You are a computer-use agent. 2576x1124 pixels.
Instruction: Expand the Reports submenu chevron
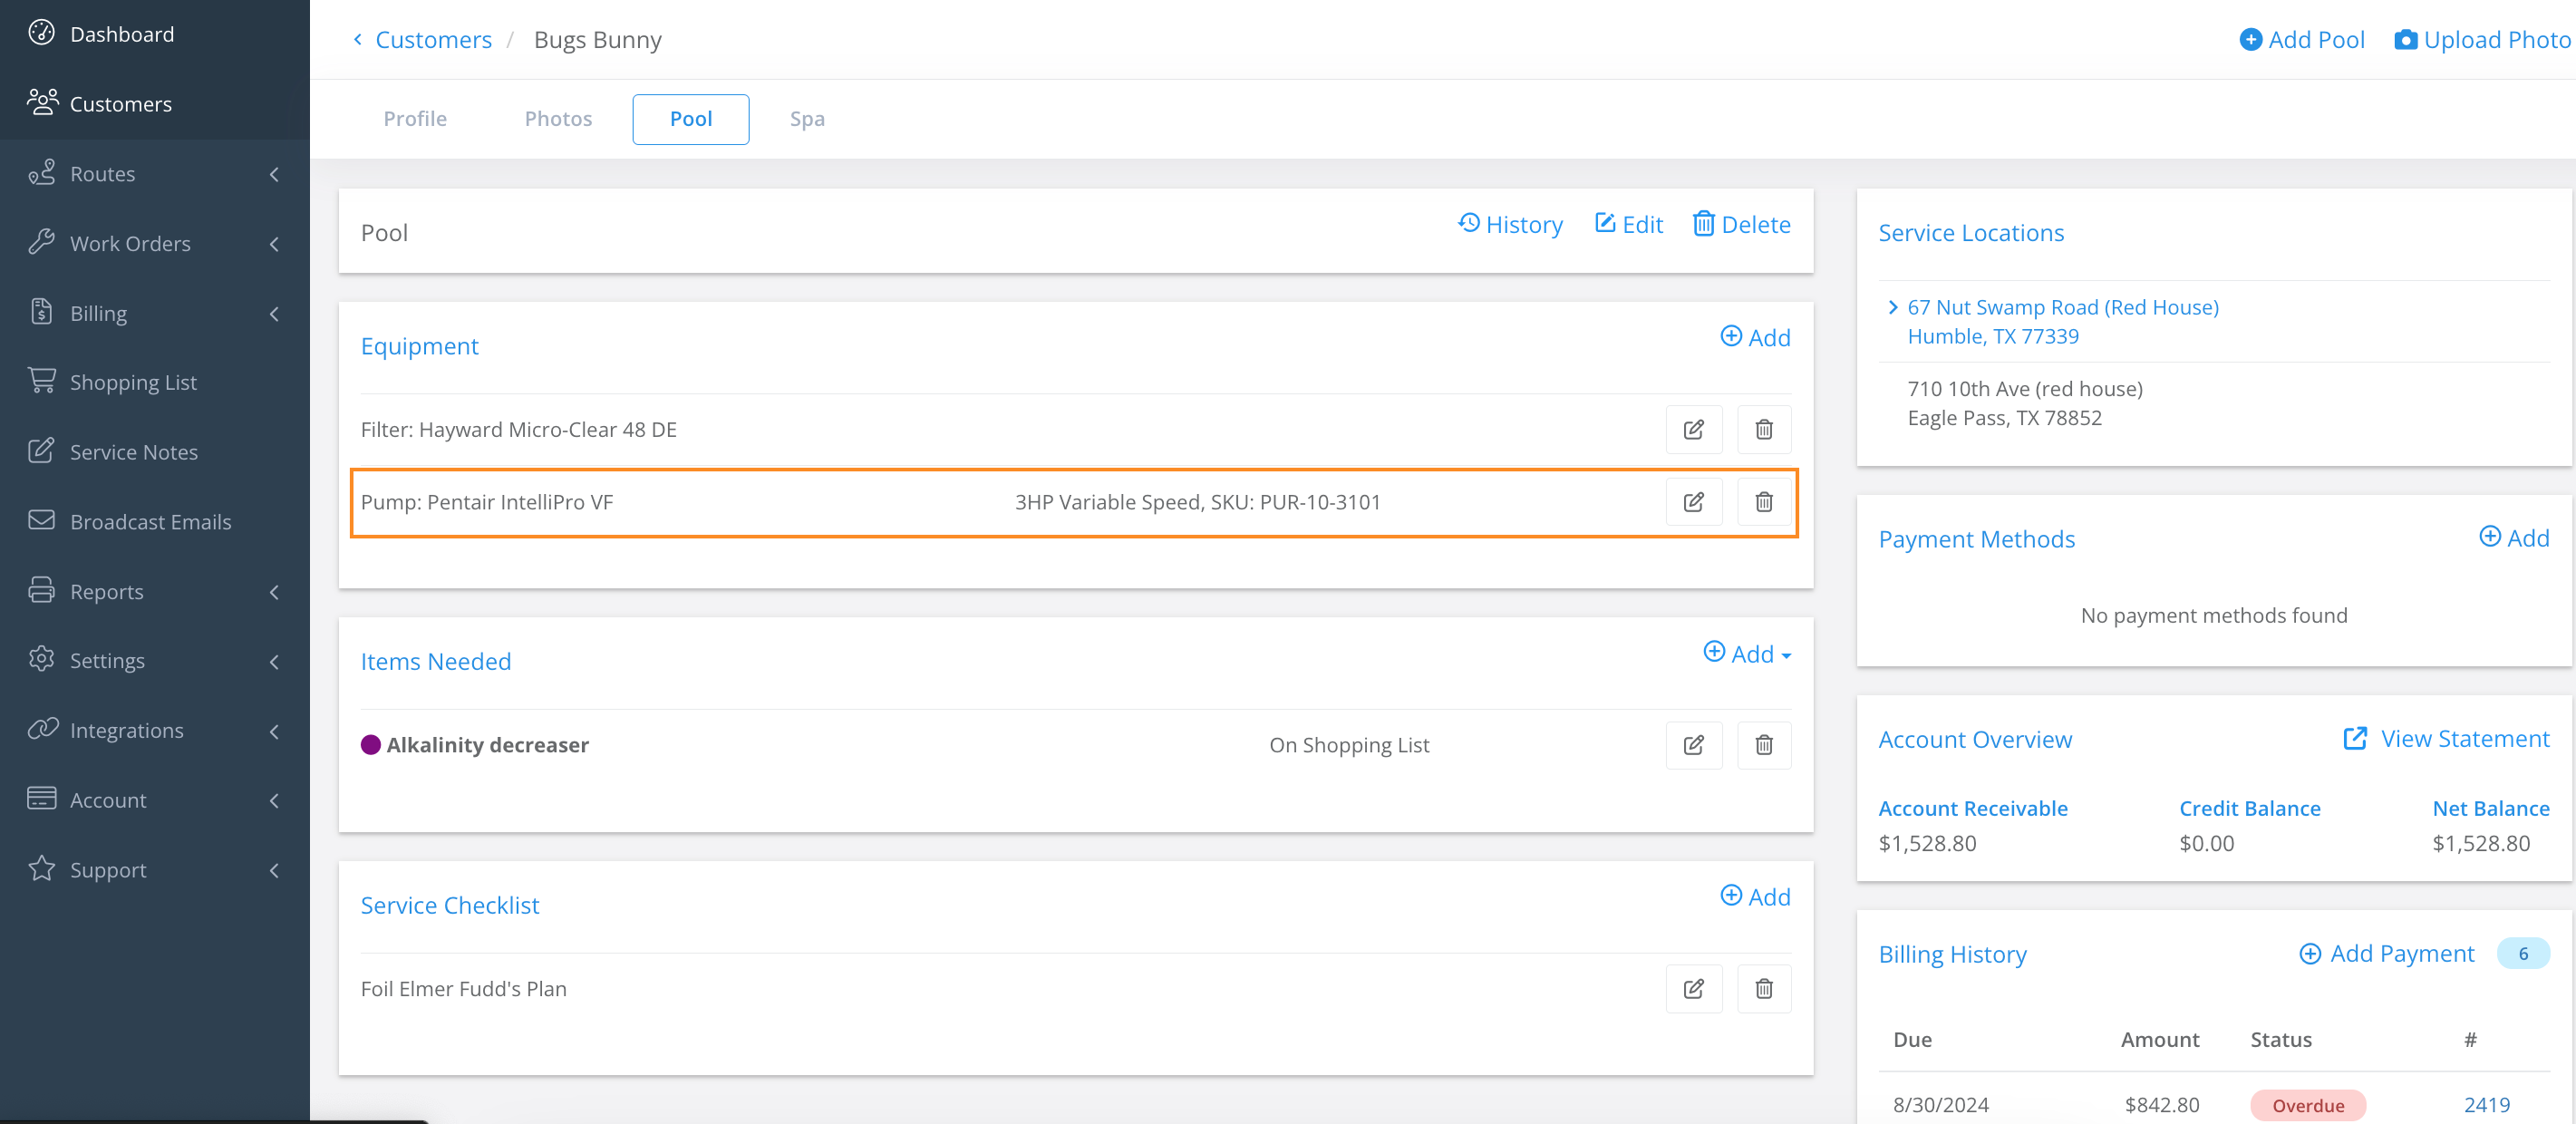click(274, 592)
